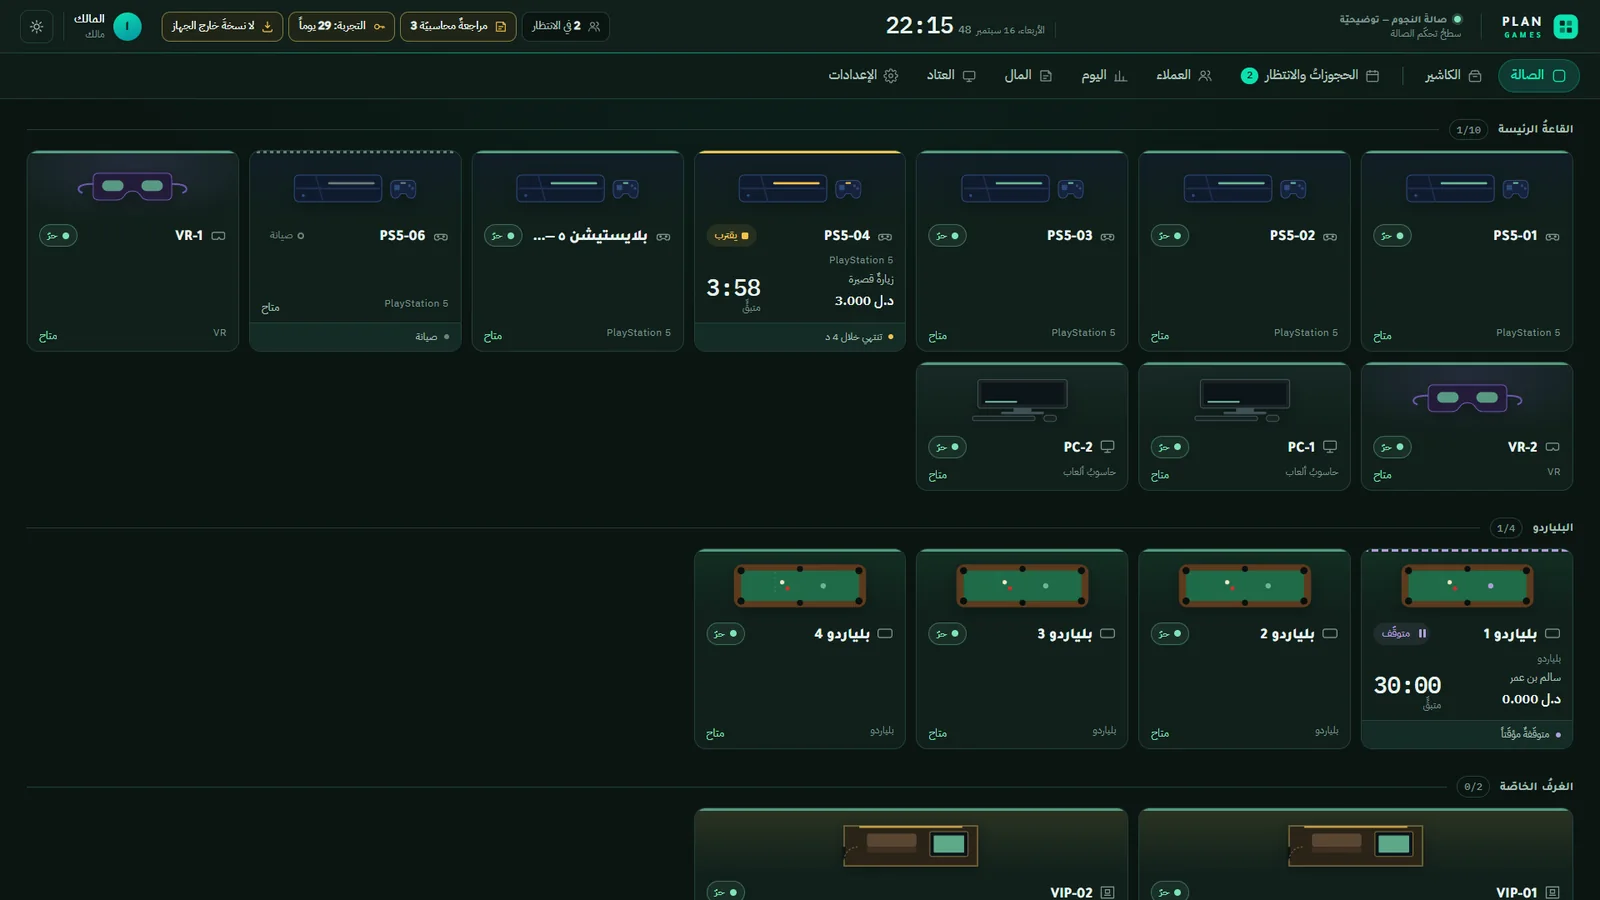
Task: Open the PS5-04 remaining time 3:58
Action: (734, 288)
